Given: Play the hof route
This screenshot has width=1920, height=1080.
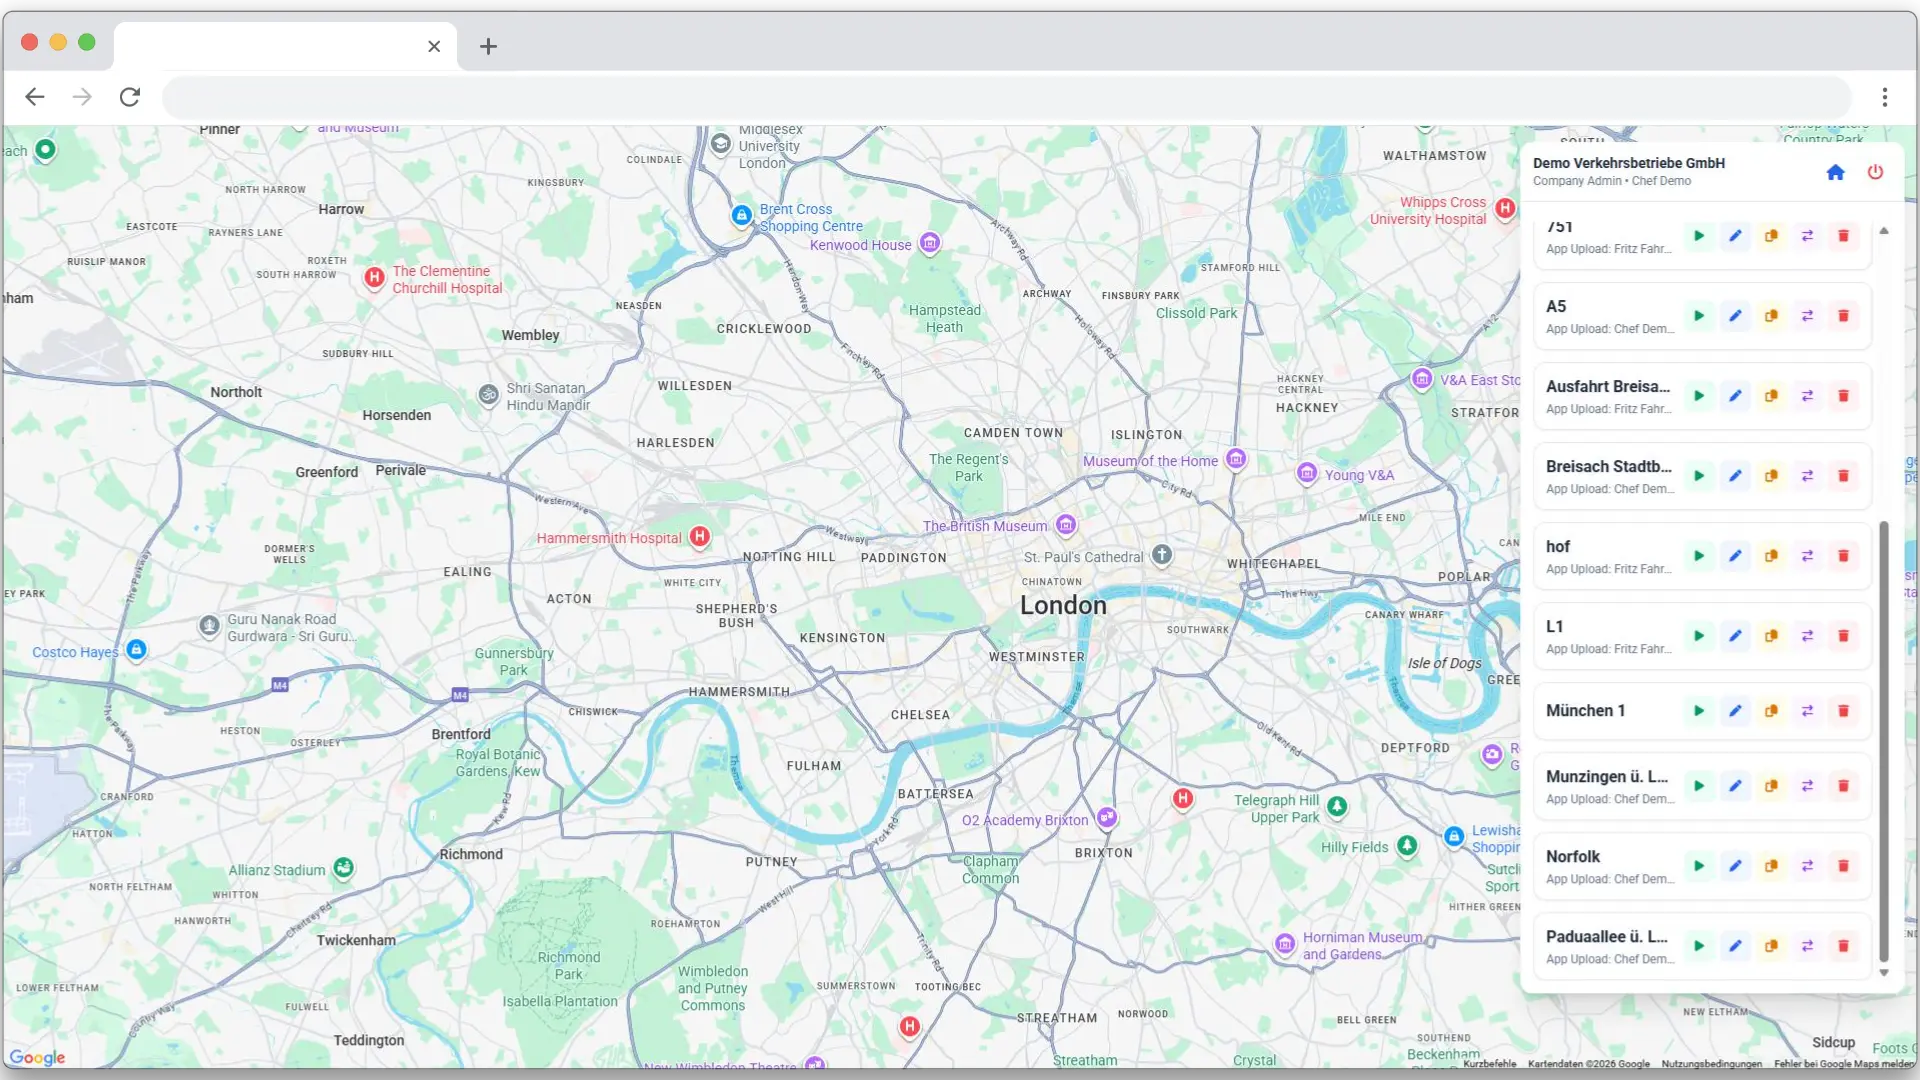Looking at the screenshot, I should point(1699,556).
